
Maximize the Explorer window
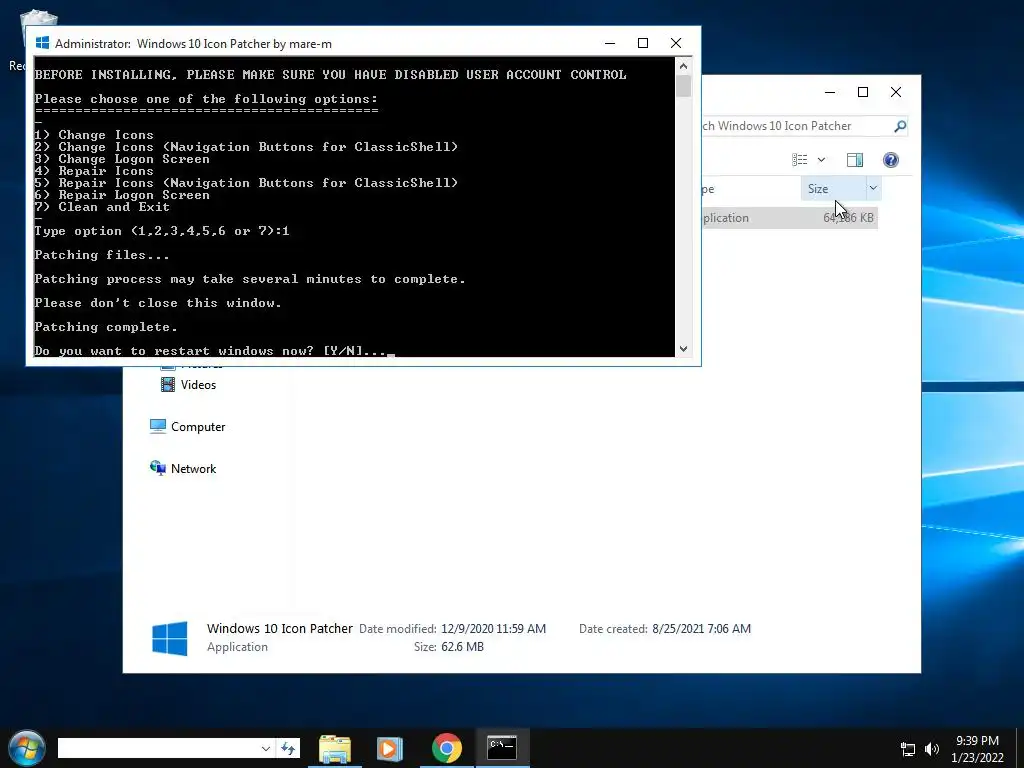coord(863,92)
